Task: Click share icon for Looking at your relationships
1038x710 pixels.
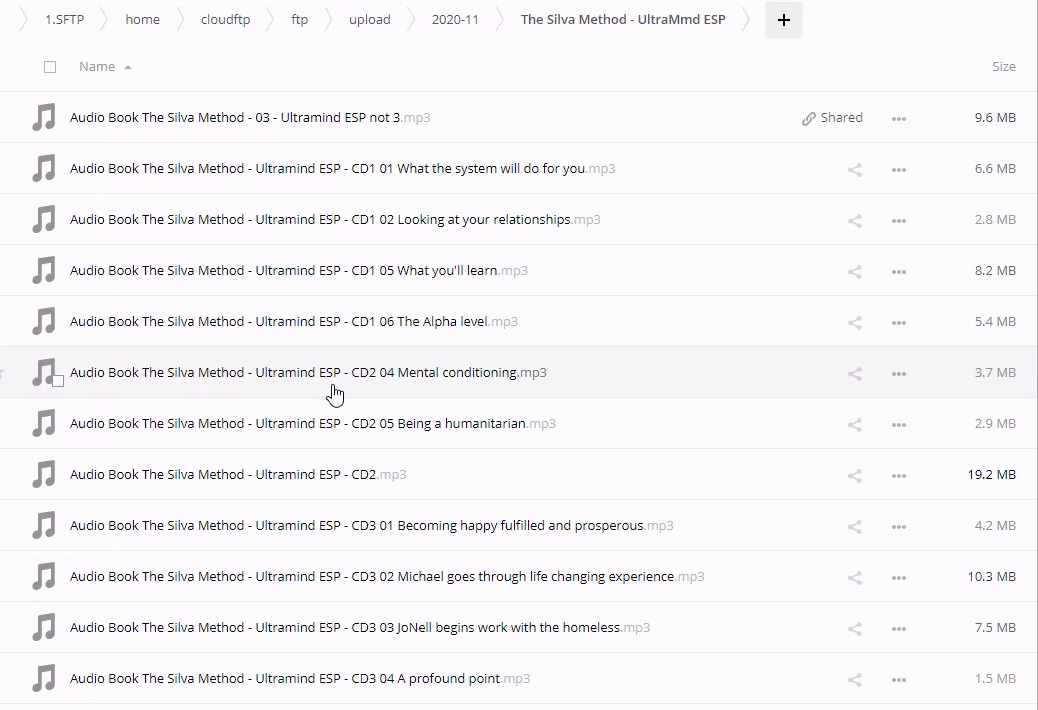Action: pyautogui.click(x=854, y=221)
